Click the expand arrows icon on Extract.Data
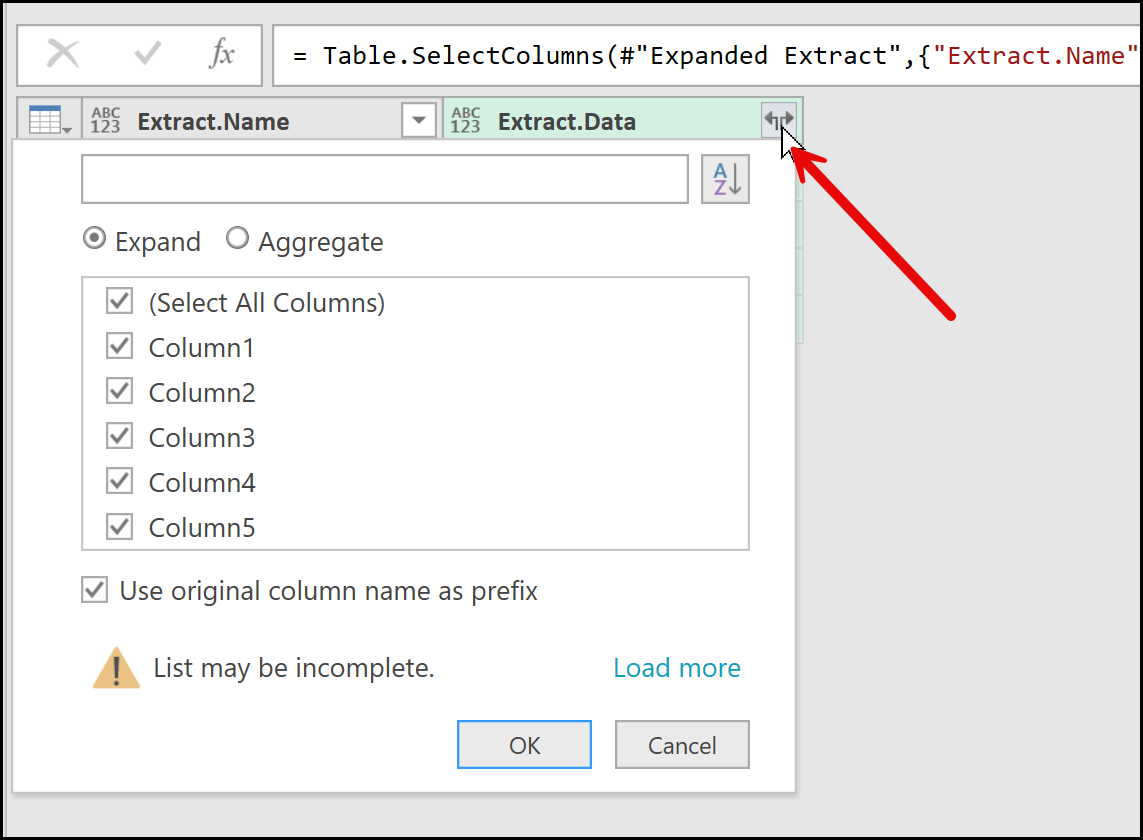Screen dimensions: 1143x840 pyautogui.click(x=779, y=120)
